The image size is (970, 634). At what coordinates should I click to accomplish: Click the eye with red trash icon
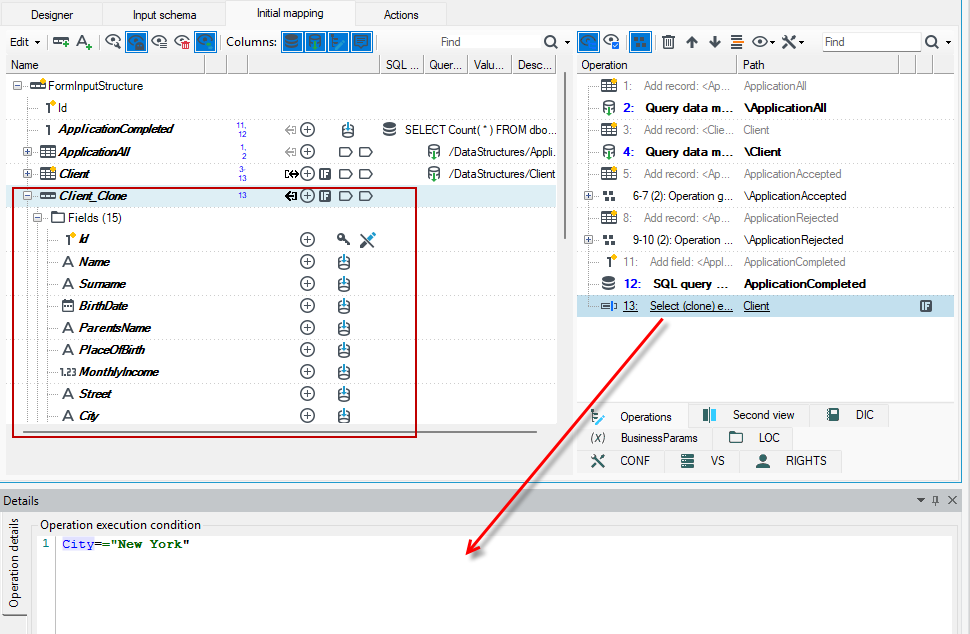(x=182, y=41)
